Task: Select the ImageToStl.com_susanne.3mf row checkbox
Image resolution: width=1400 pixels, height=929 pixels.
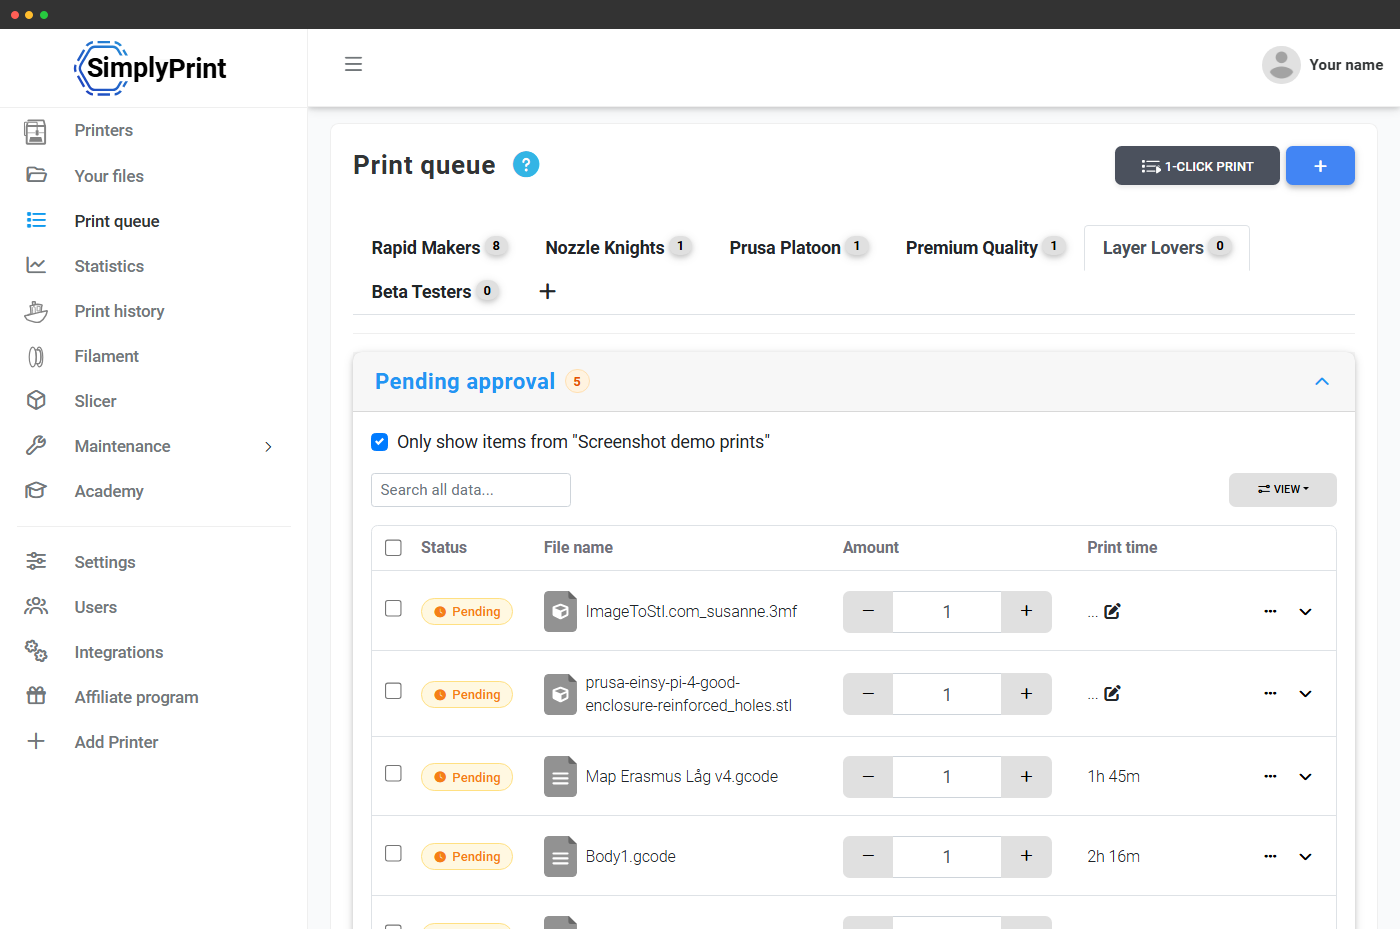Action: pos(393,608)
